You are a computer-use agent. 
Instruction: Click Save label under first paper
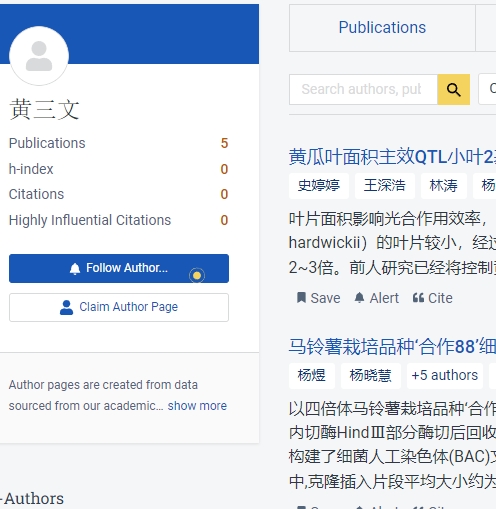325,298
